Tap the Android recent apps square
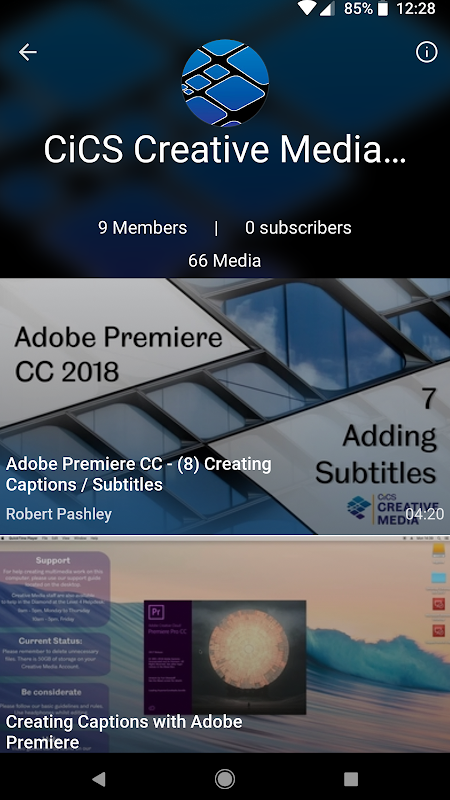The image size is (450, 800). (351, 779)
